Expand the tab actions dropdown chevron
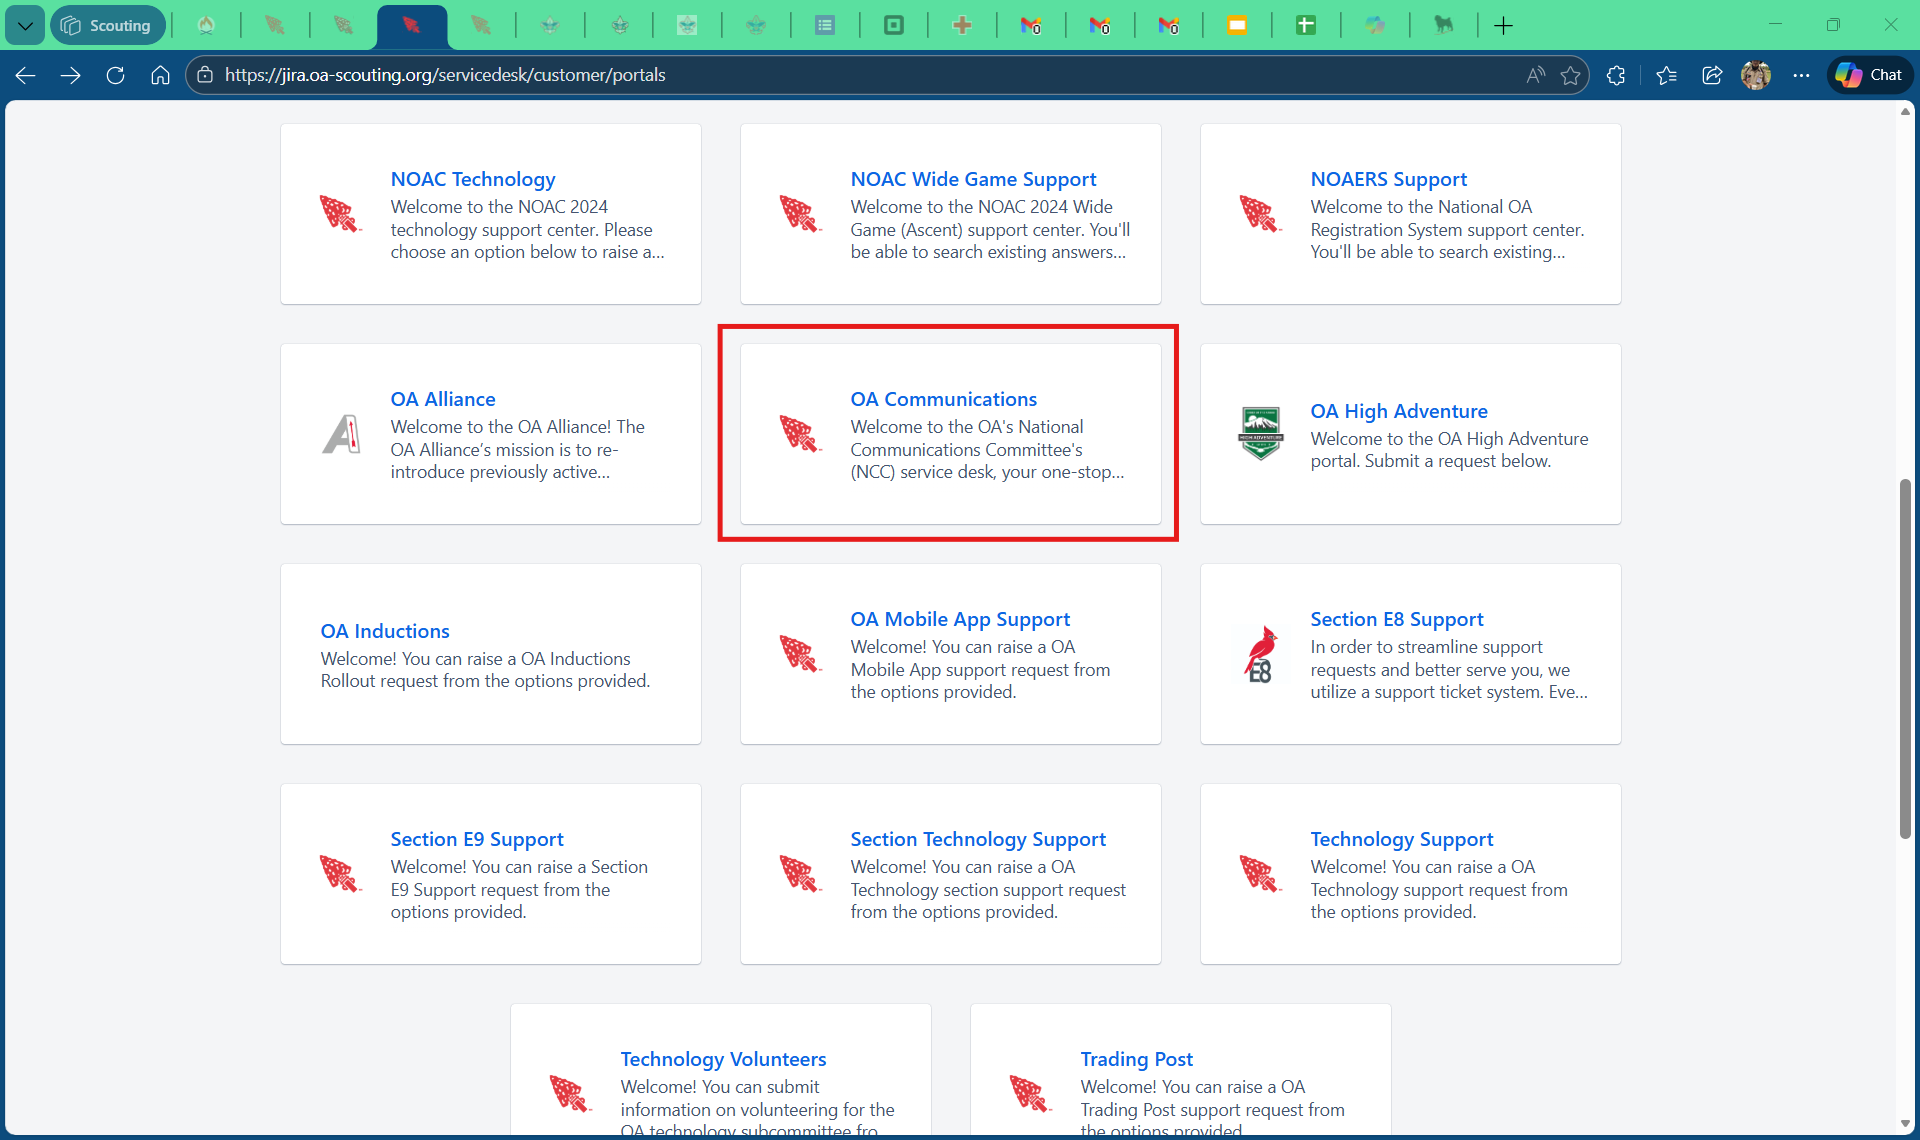This screenshot has width=1920, height=1140. [x=24, y=25]
